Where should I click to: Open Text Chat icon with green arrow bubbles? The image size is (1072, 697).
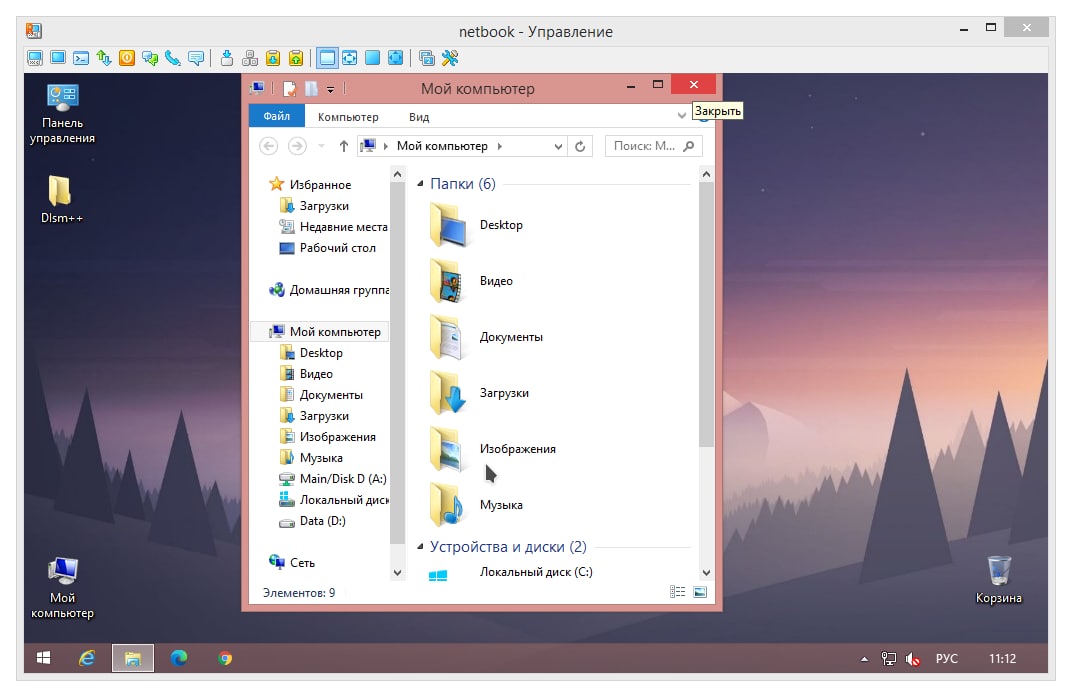click(x=150, y=58)
